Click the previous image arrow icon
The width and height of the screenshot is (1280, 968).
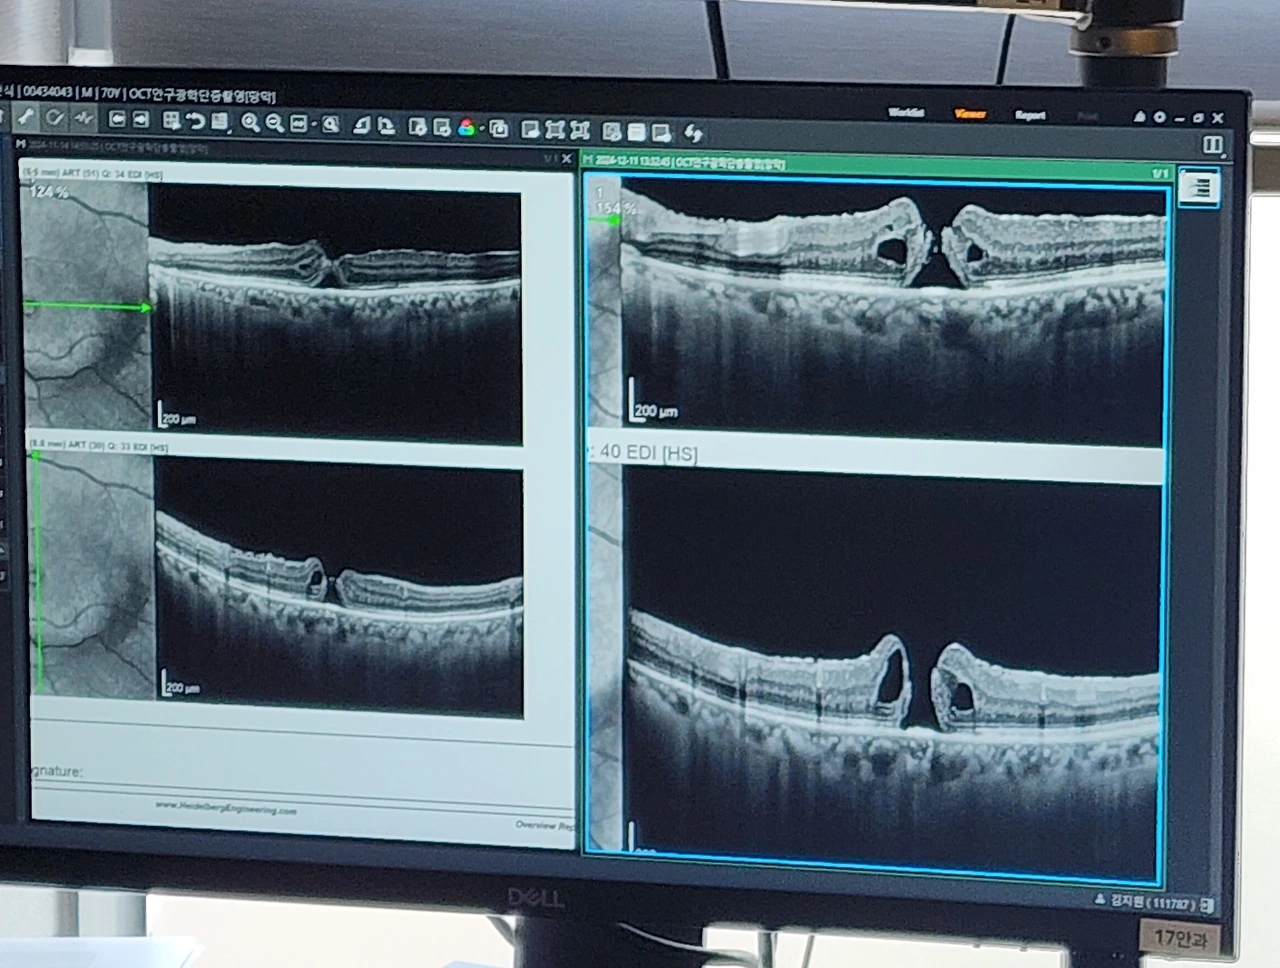click(x=117, y=119)
